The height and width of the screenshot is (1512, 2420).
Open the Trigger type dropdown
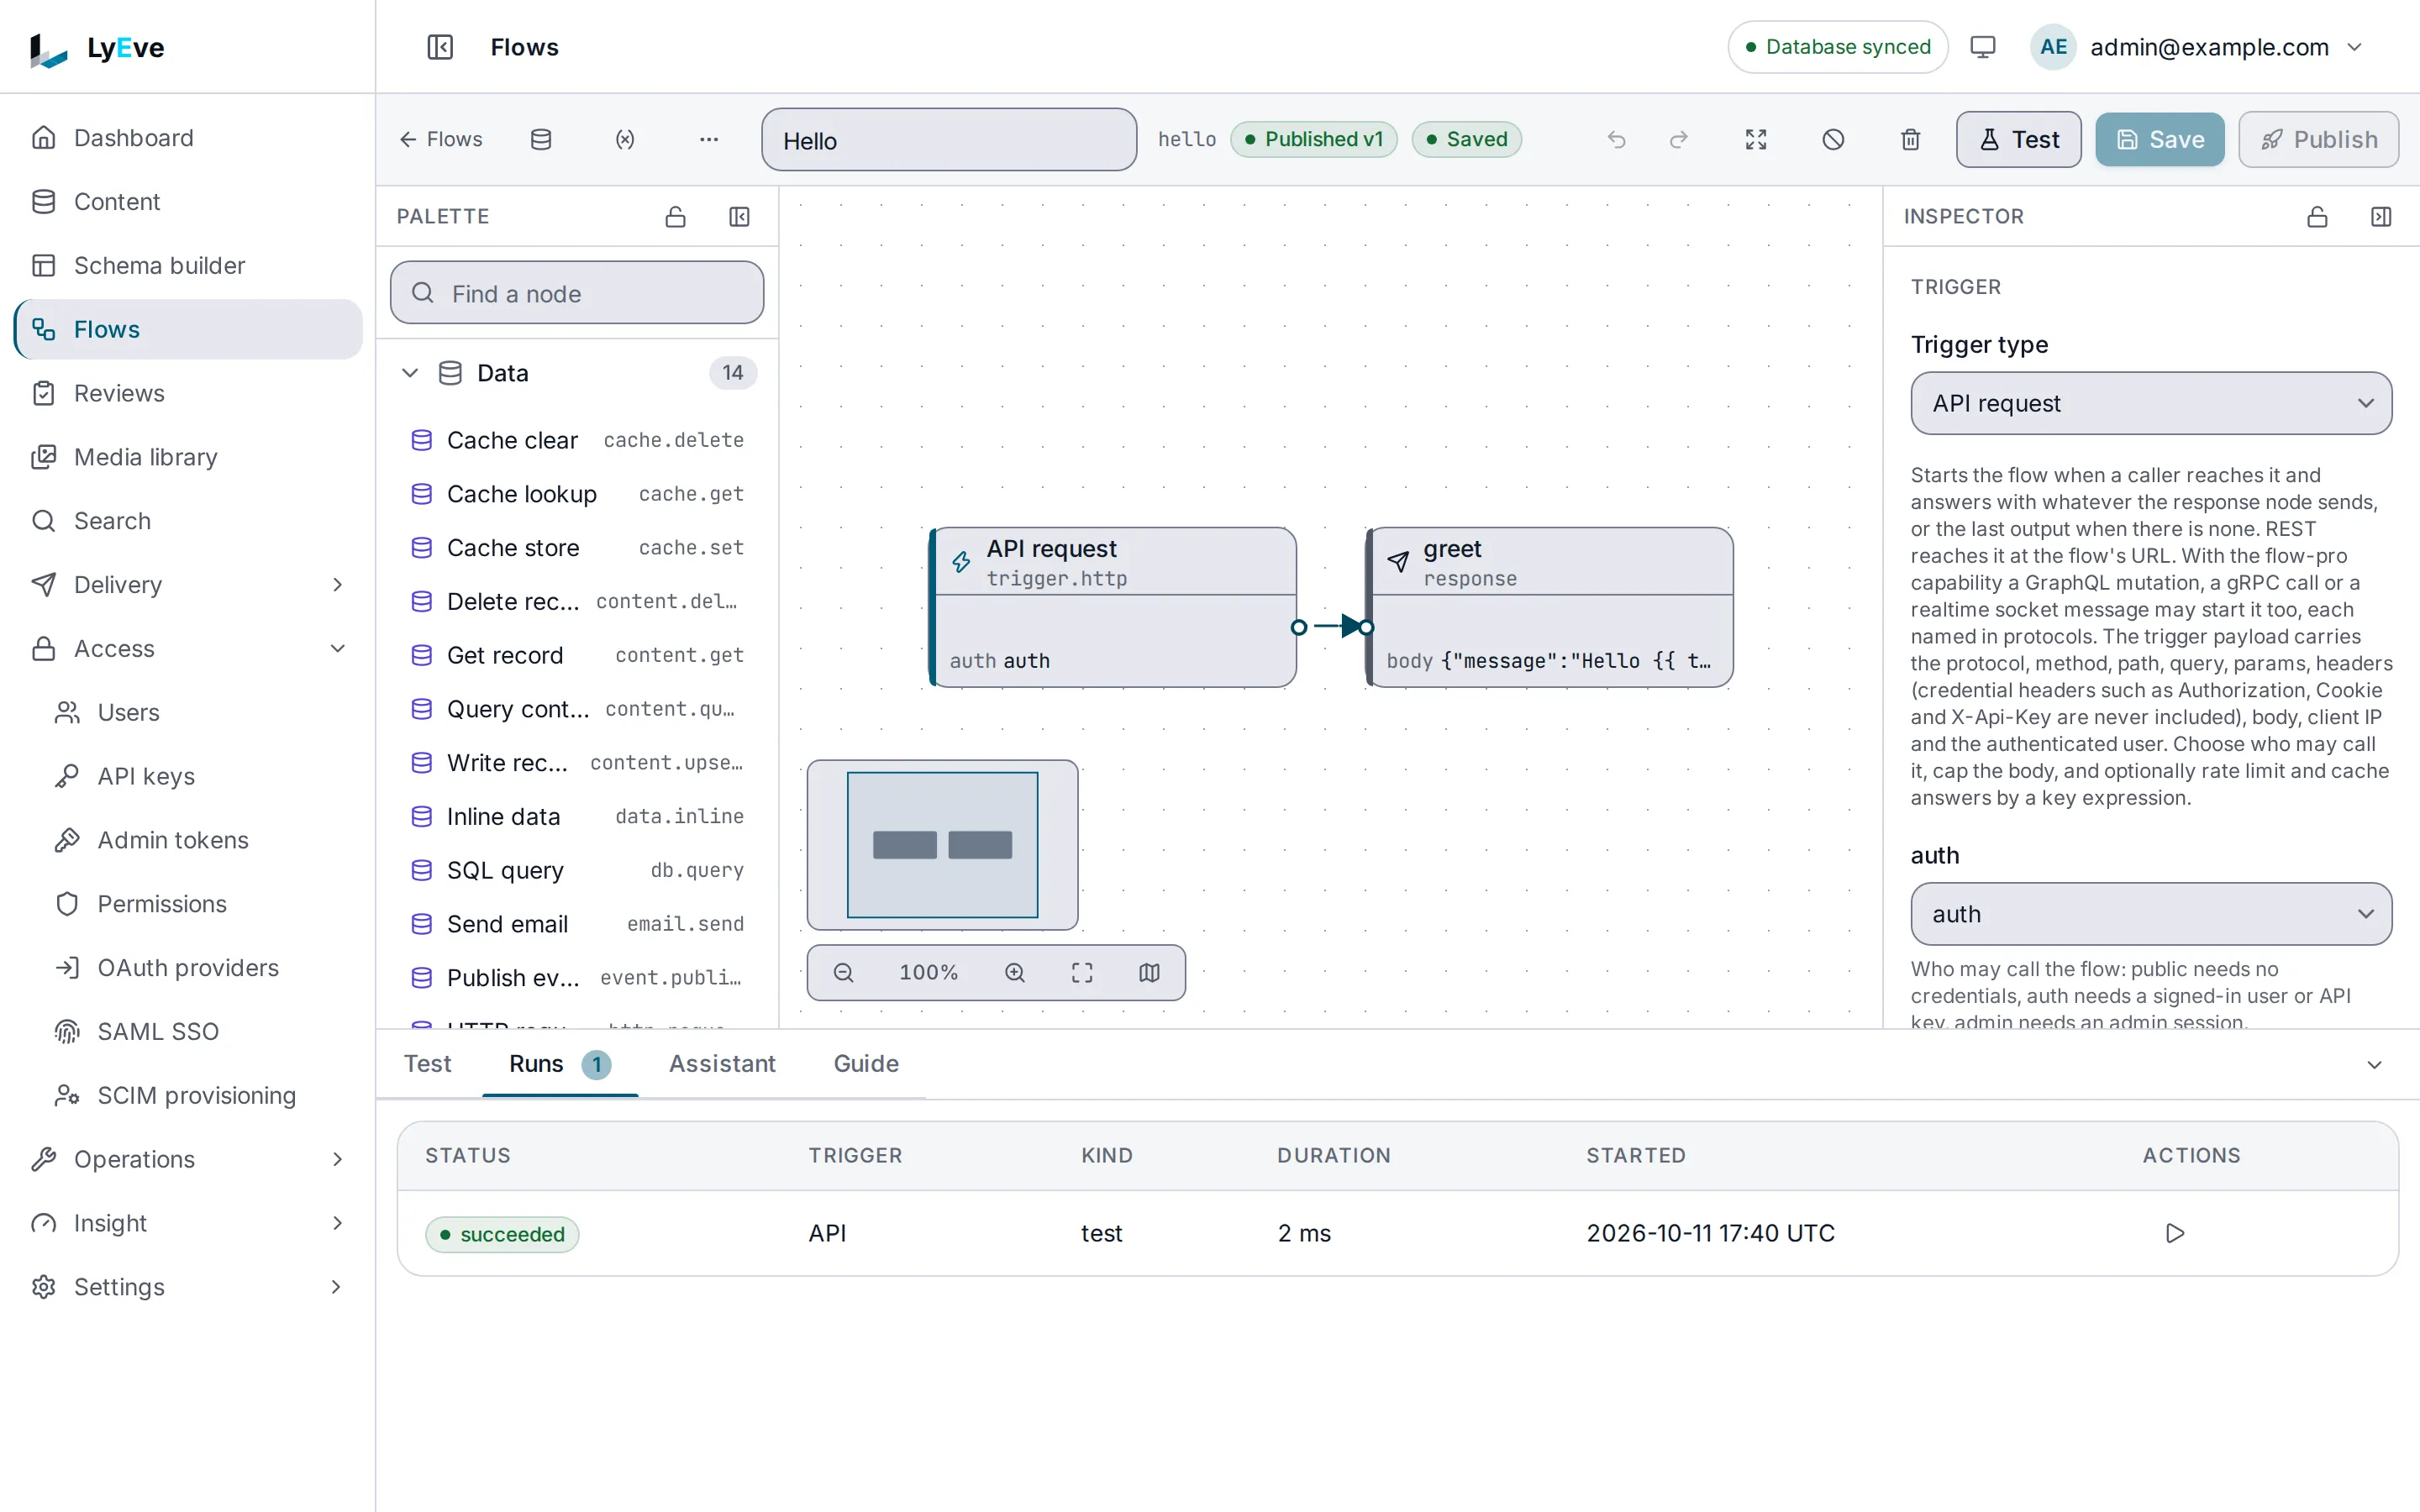(x=2151, y=403)
